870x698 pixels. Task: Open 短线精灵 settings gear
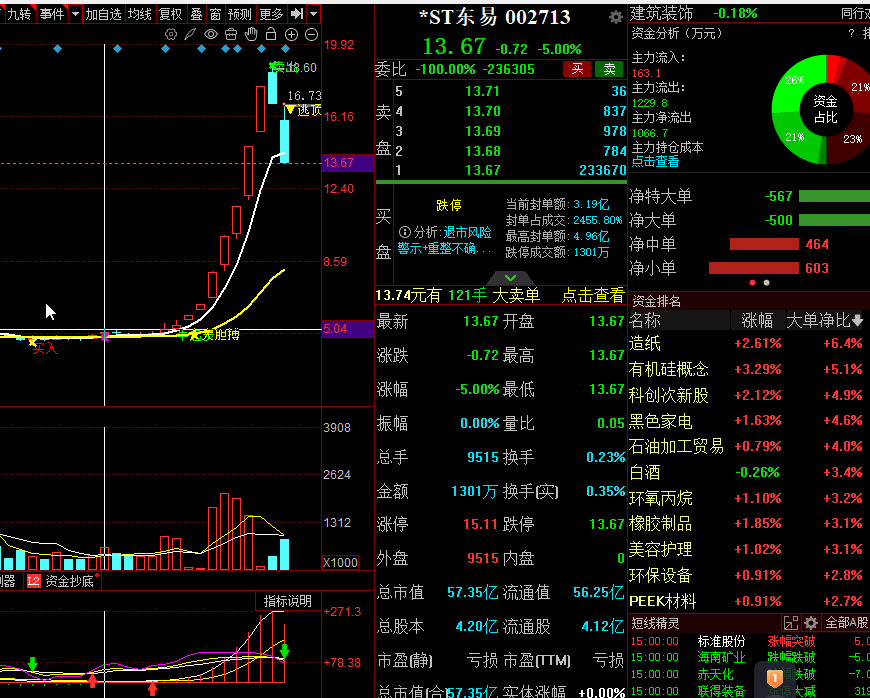811,623
